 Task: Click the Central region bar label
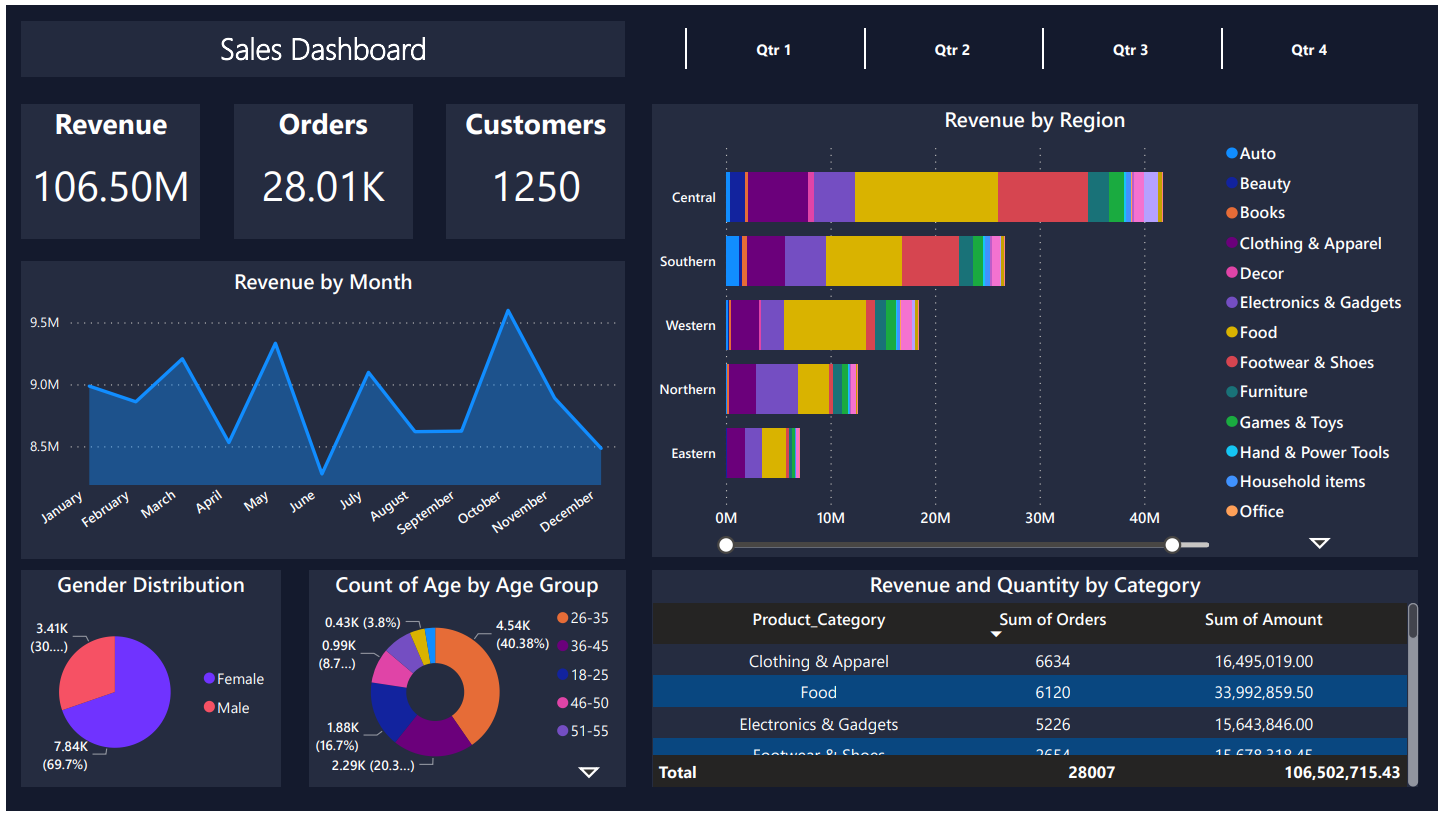click(x=694, y=197)
